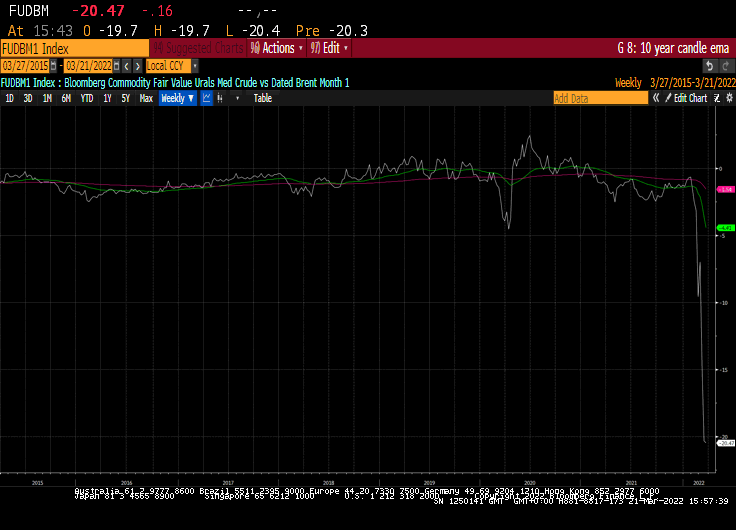
Task: Switch to Table view
Action: pos(262,98)
